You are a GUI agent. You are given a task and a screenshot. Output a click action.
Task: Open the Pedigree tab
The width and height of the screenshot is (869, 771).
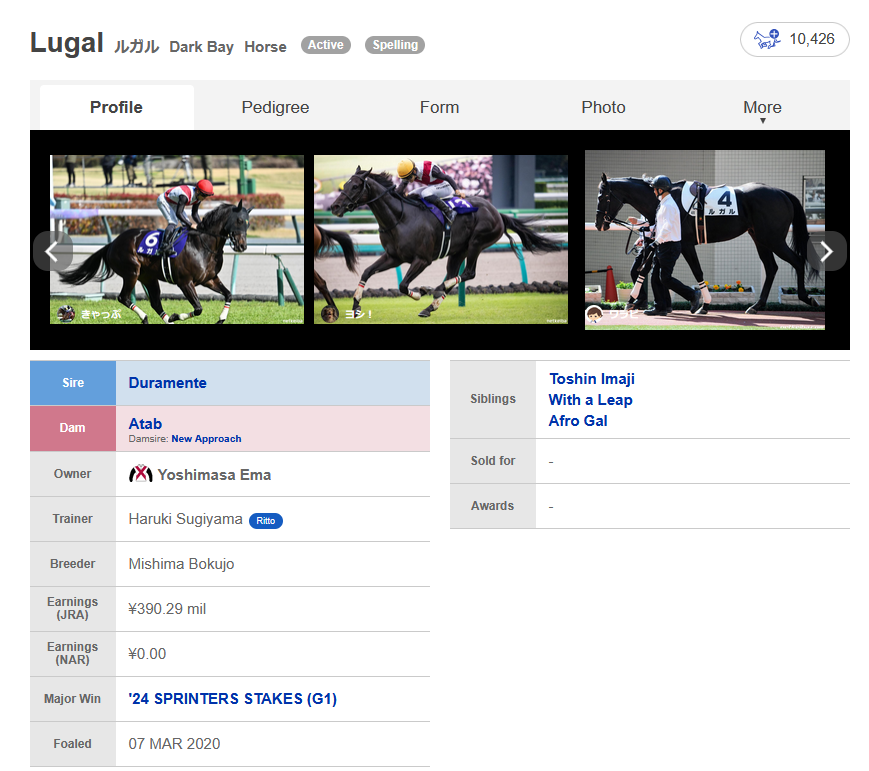coord(275,107)
